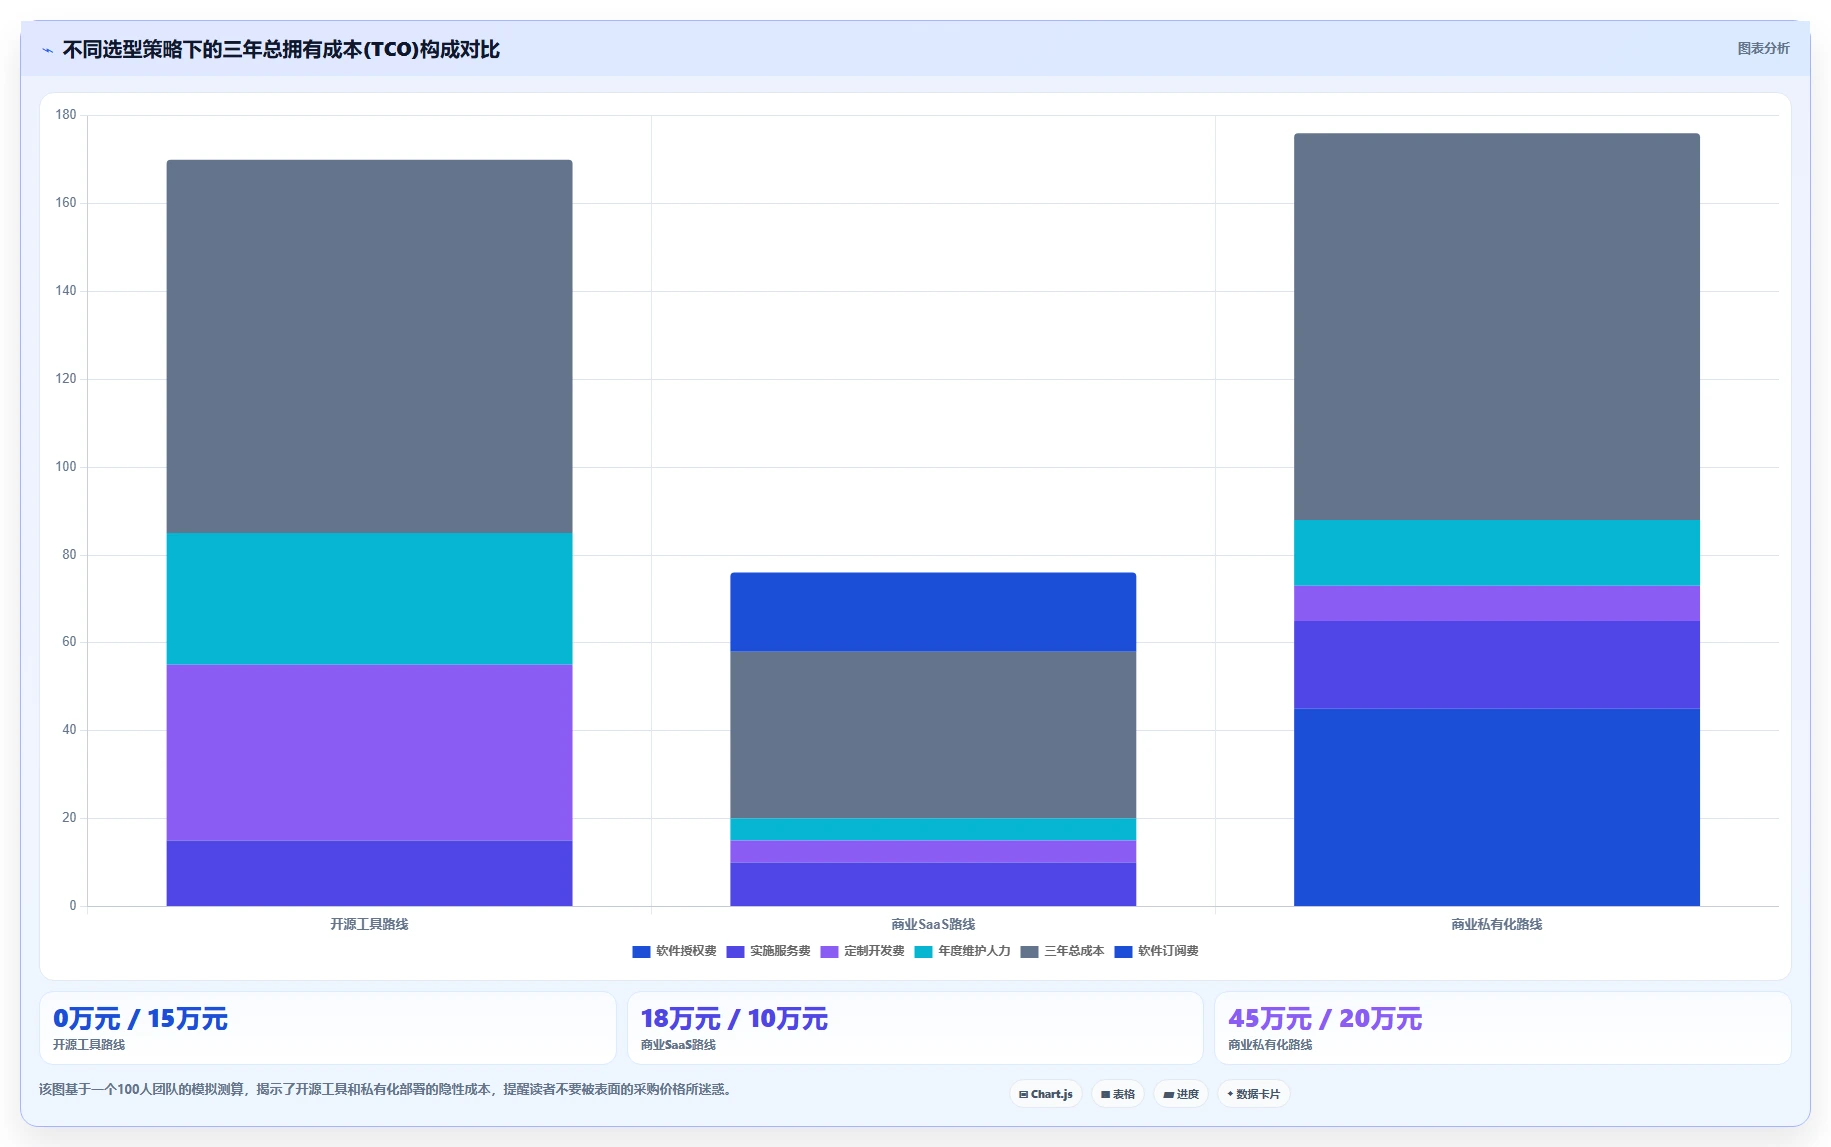Image resolution: width=1831 pixels, height=1147 pixels.
Task: Toggle the 软件订阅费 legend item
Action: coord(1156,951)
